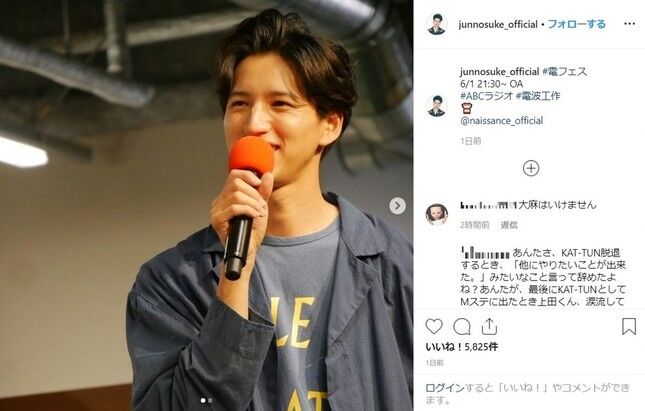The width and height of the screenshot is (645, 411).
Task: Click the commenter's avatar beside 大麻はいけません
Action: [x=436, y=214]
